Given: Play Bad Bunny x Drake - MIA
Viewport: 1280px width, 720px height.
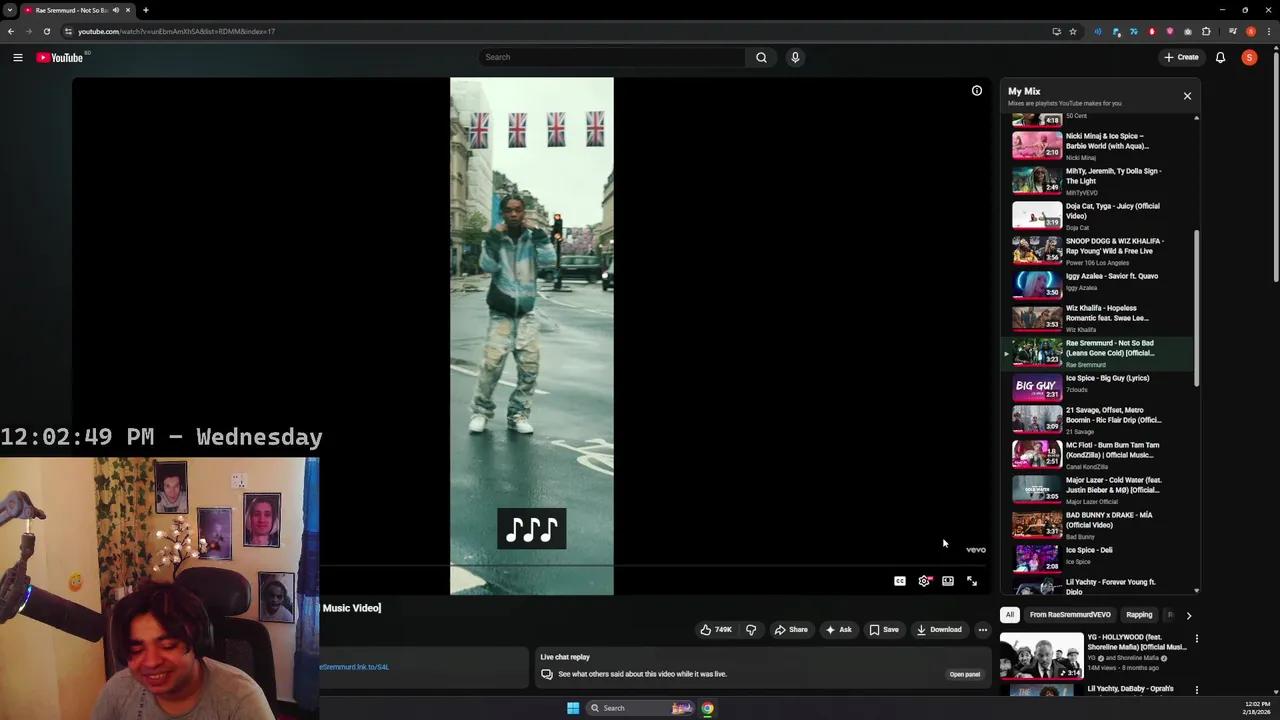Looking at the screenshot, I should tap(1097, 525).
